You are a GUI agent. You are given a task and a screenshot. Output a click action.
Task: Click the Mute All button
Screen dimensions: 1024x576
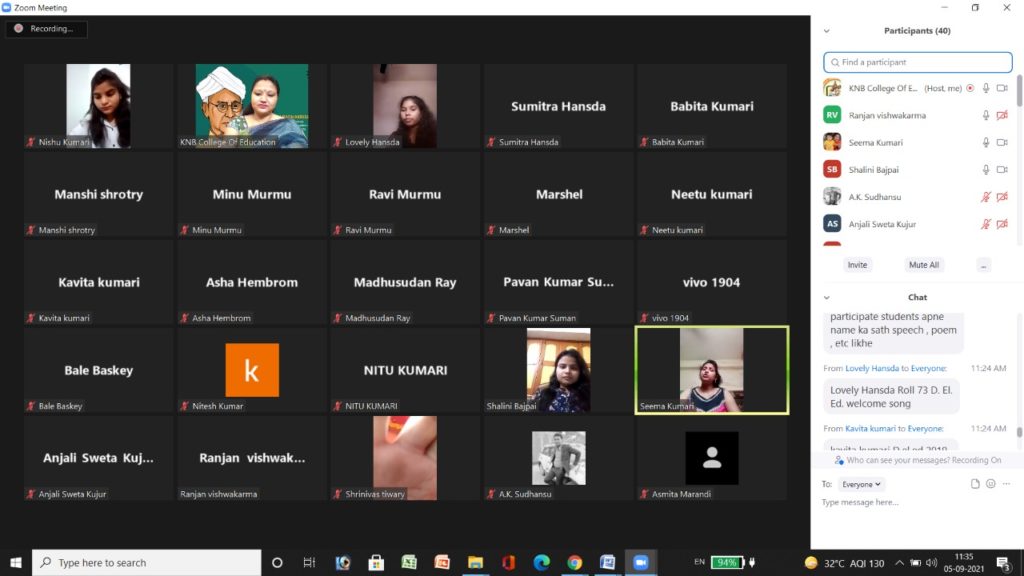pyautogui.click(x=923, y=265)
